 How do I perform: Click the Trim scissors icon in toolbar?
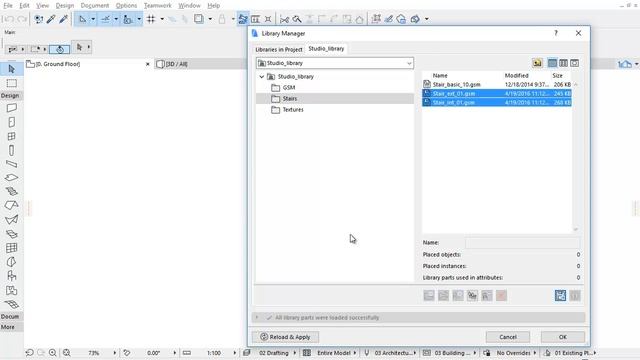284,19
